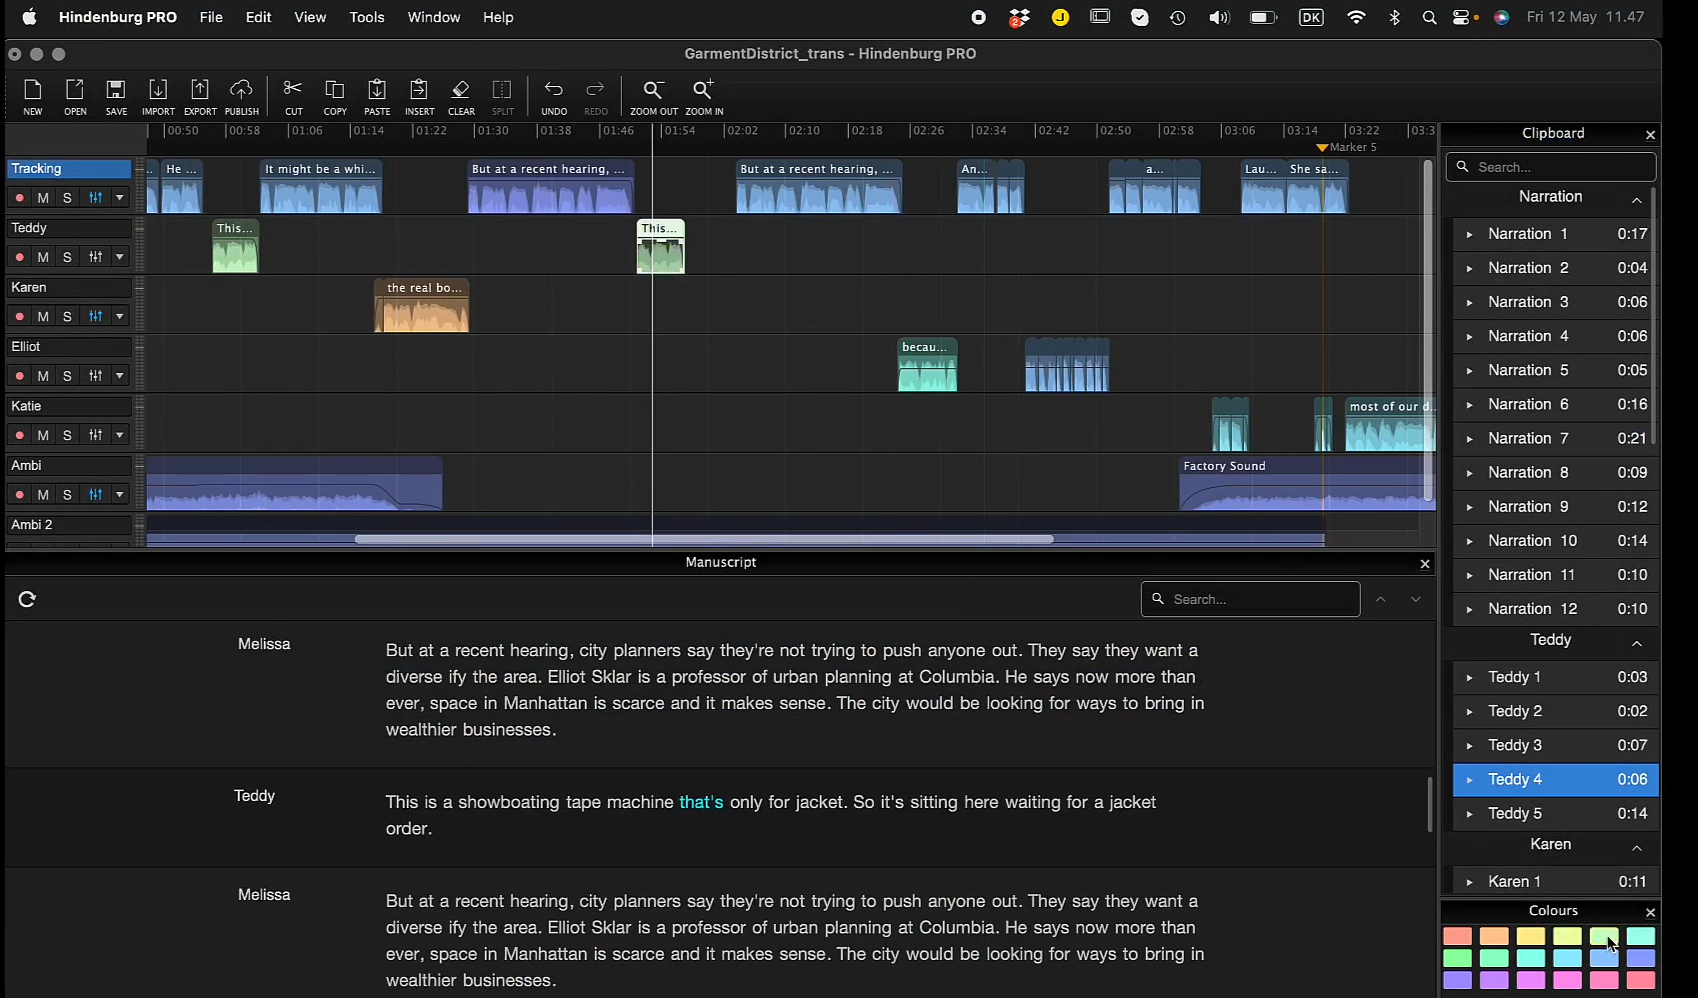Collapse the Karen clipboard group

click(1637, 848)
